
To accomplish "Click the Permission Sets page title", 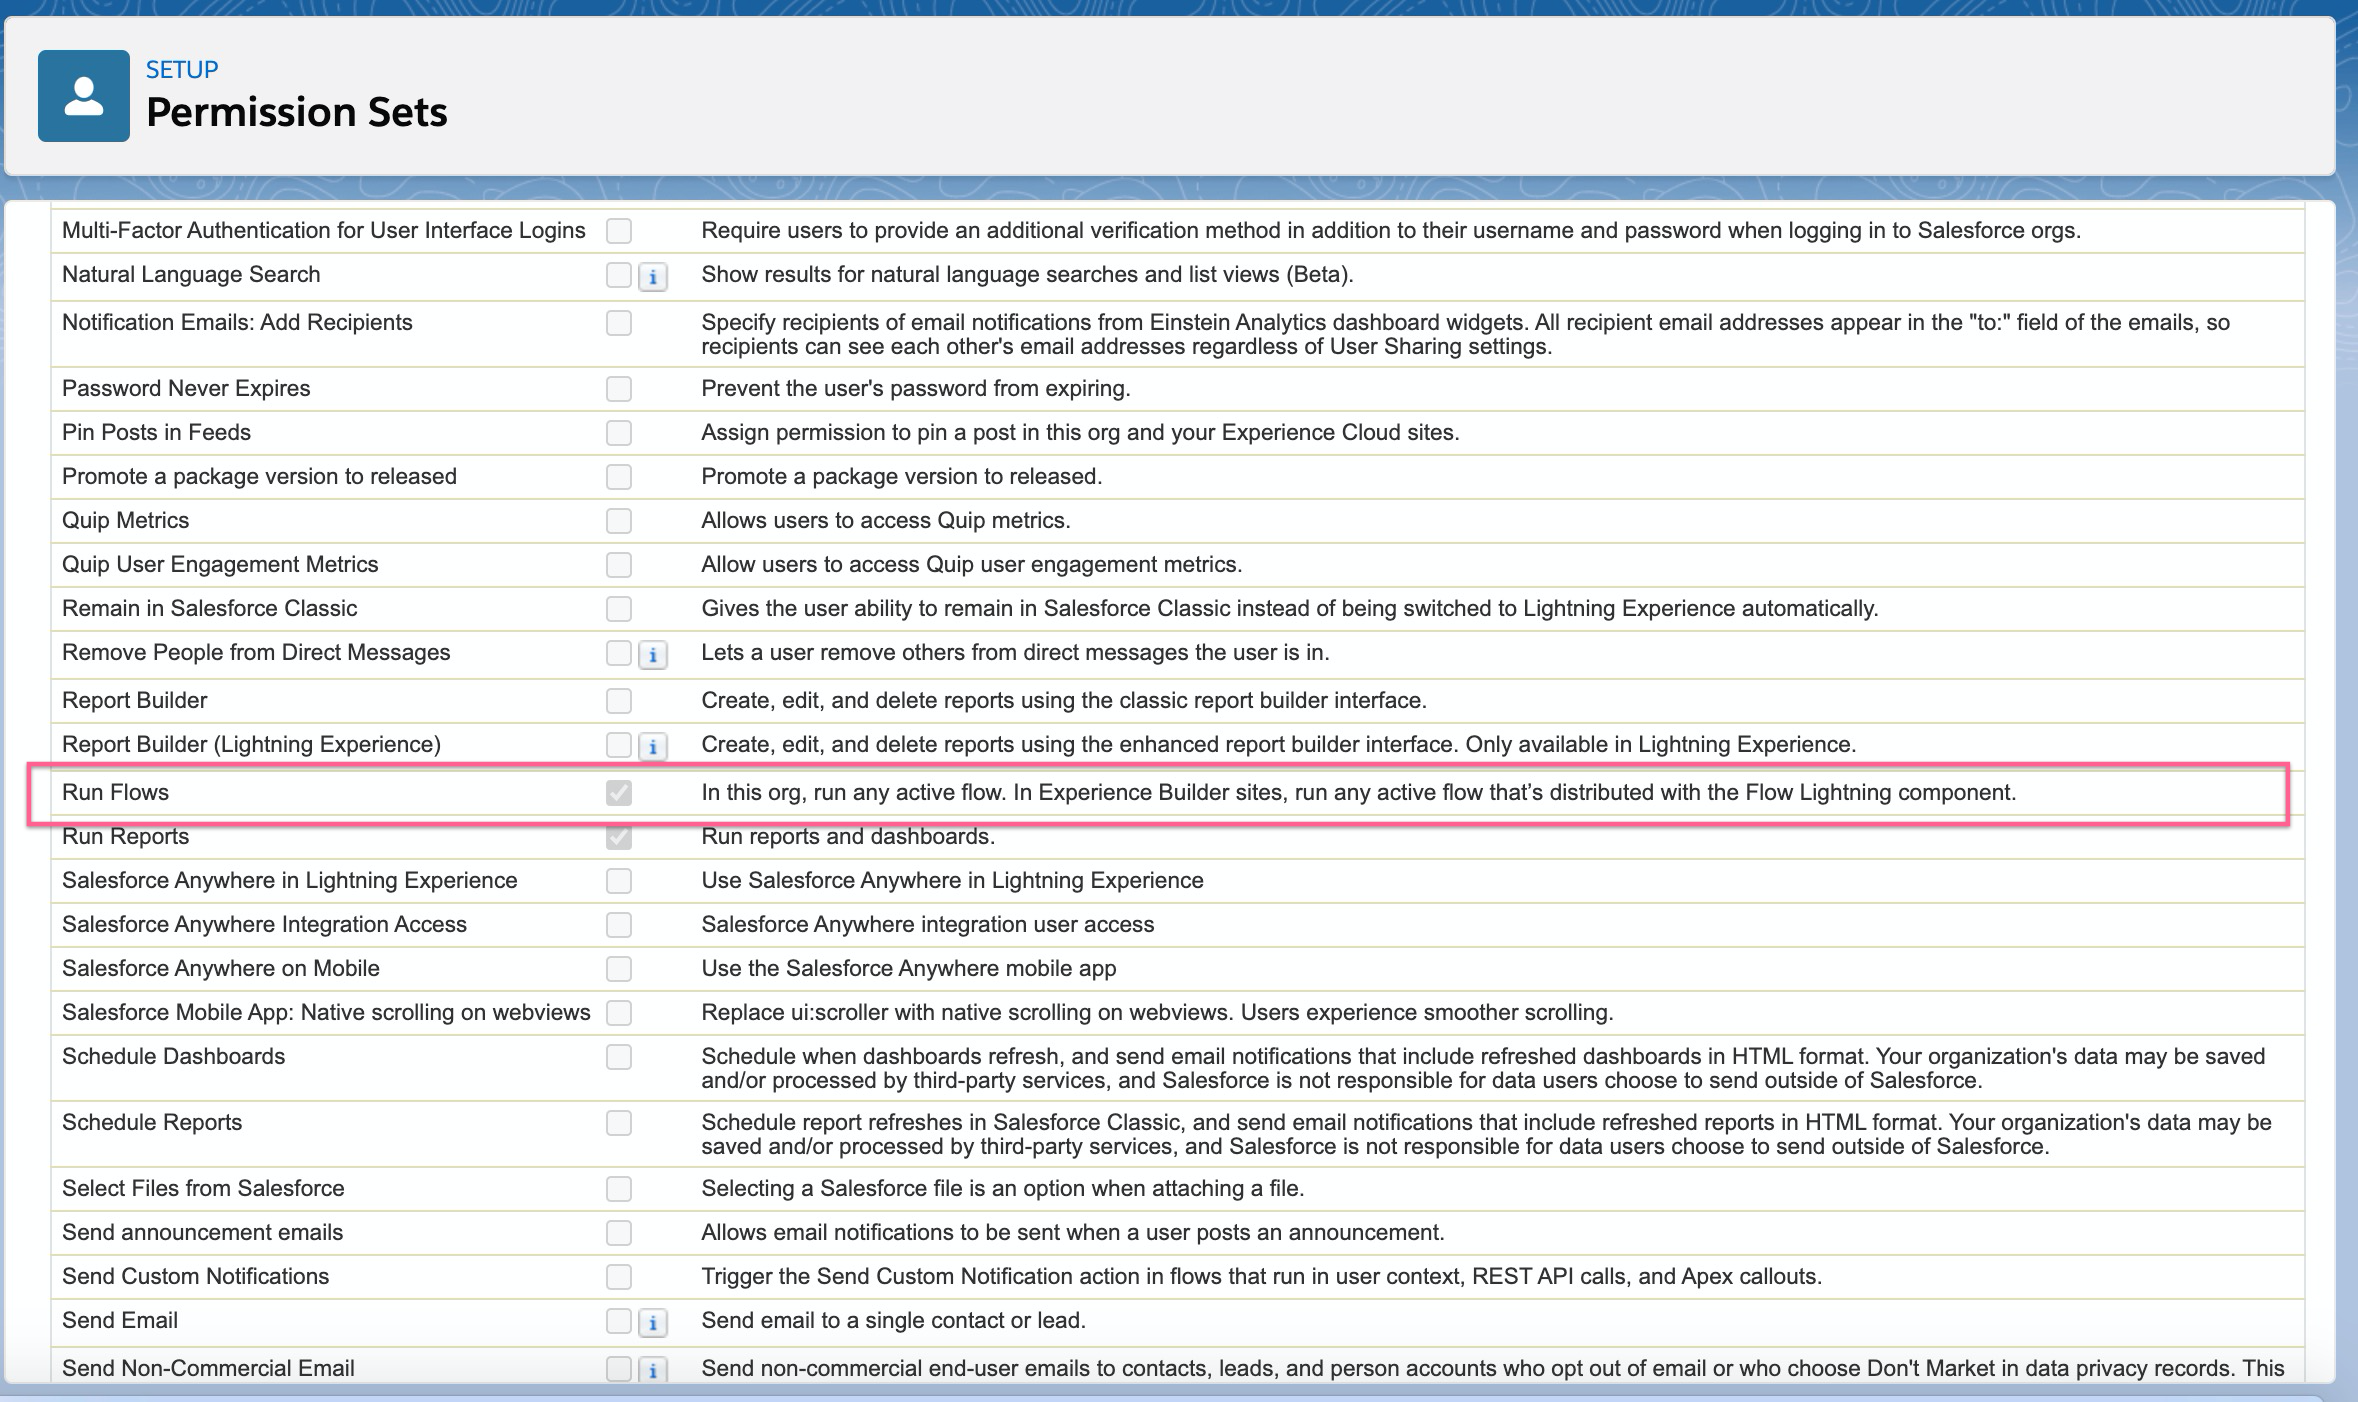I will pos(297,112).
